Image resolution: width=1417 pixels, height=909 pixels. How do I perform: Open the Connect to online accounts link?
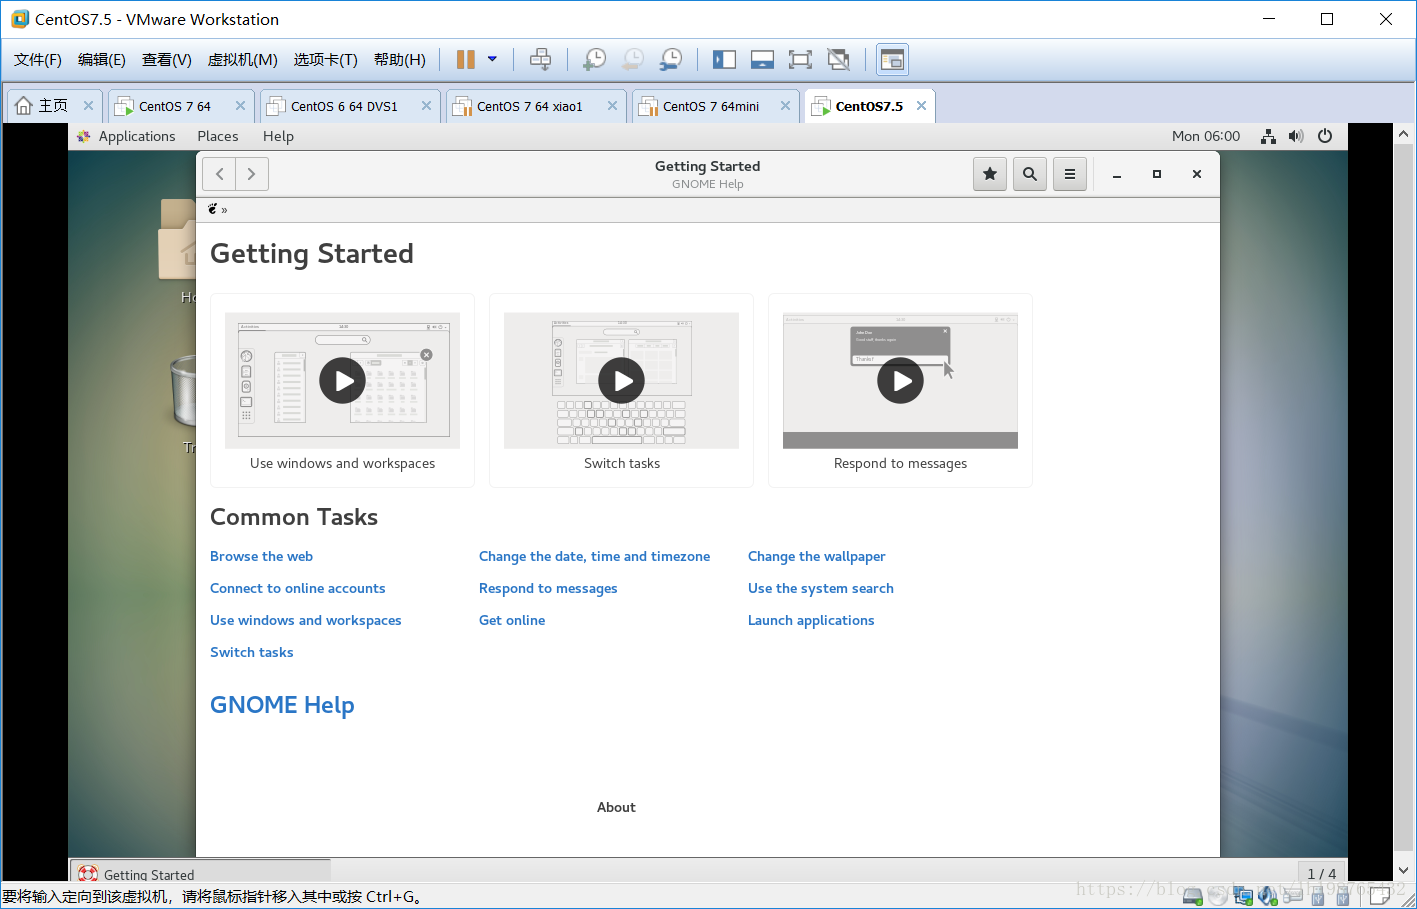[x=297, y=589]
